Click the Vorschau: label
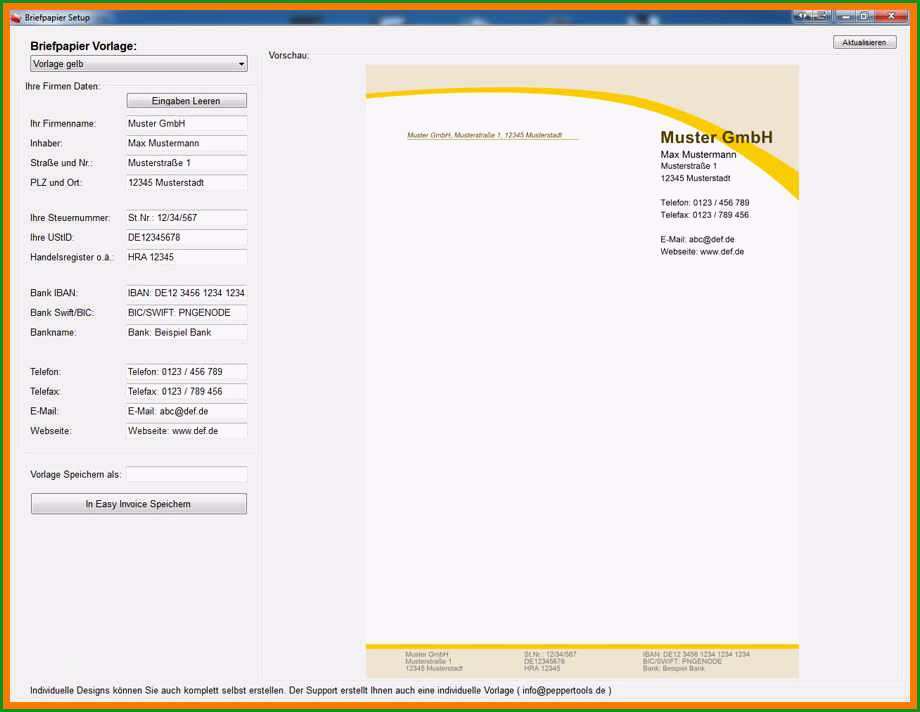 289,55
